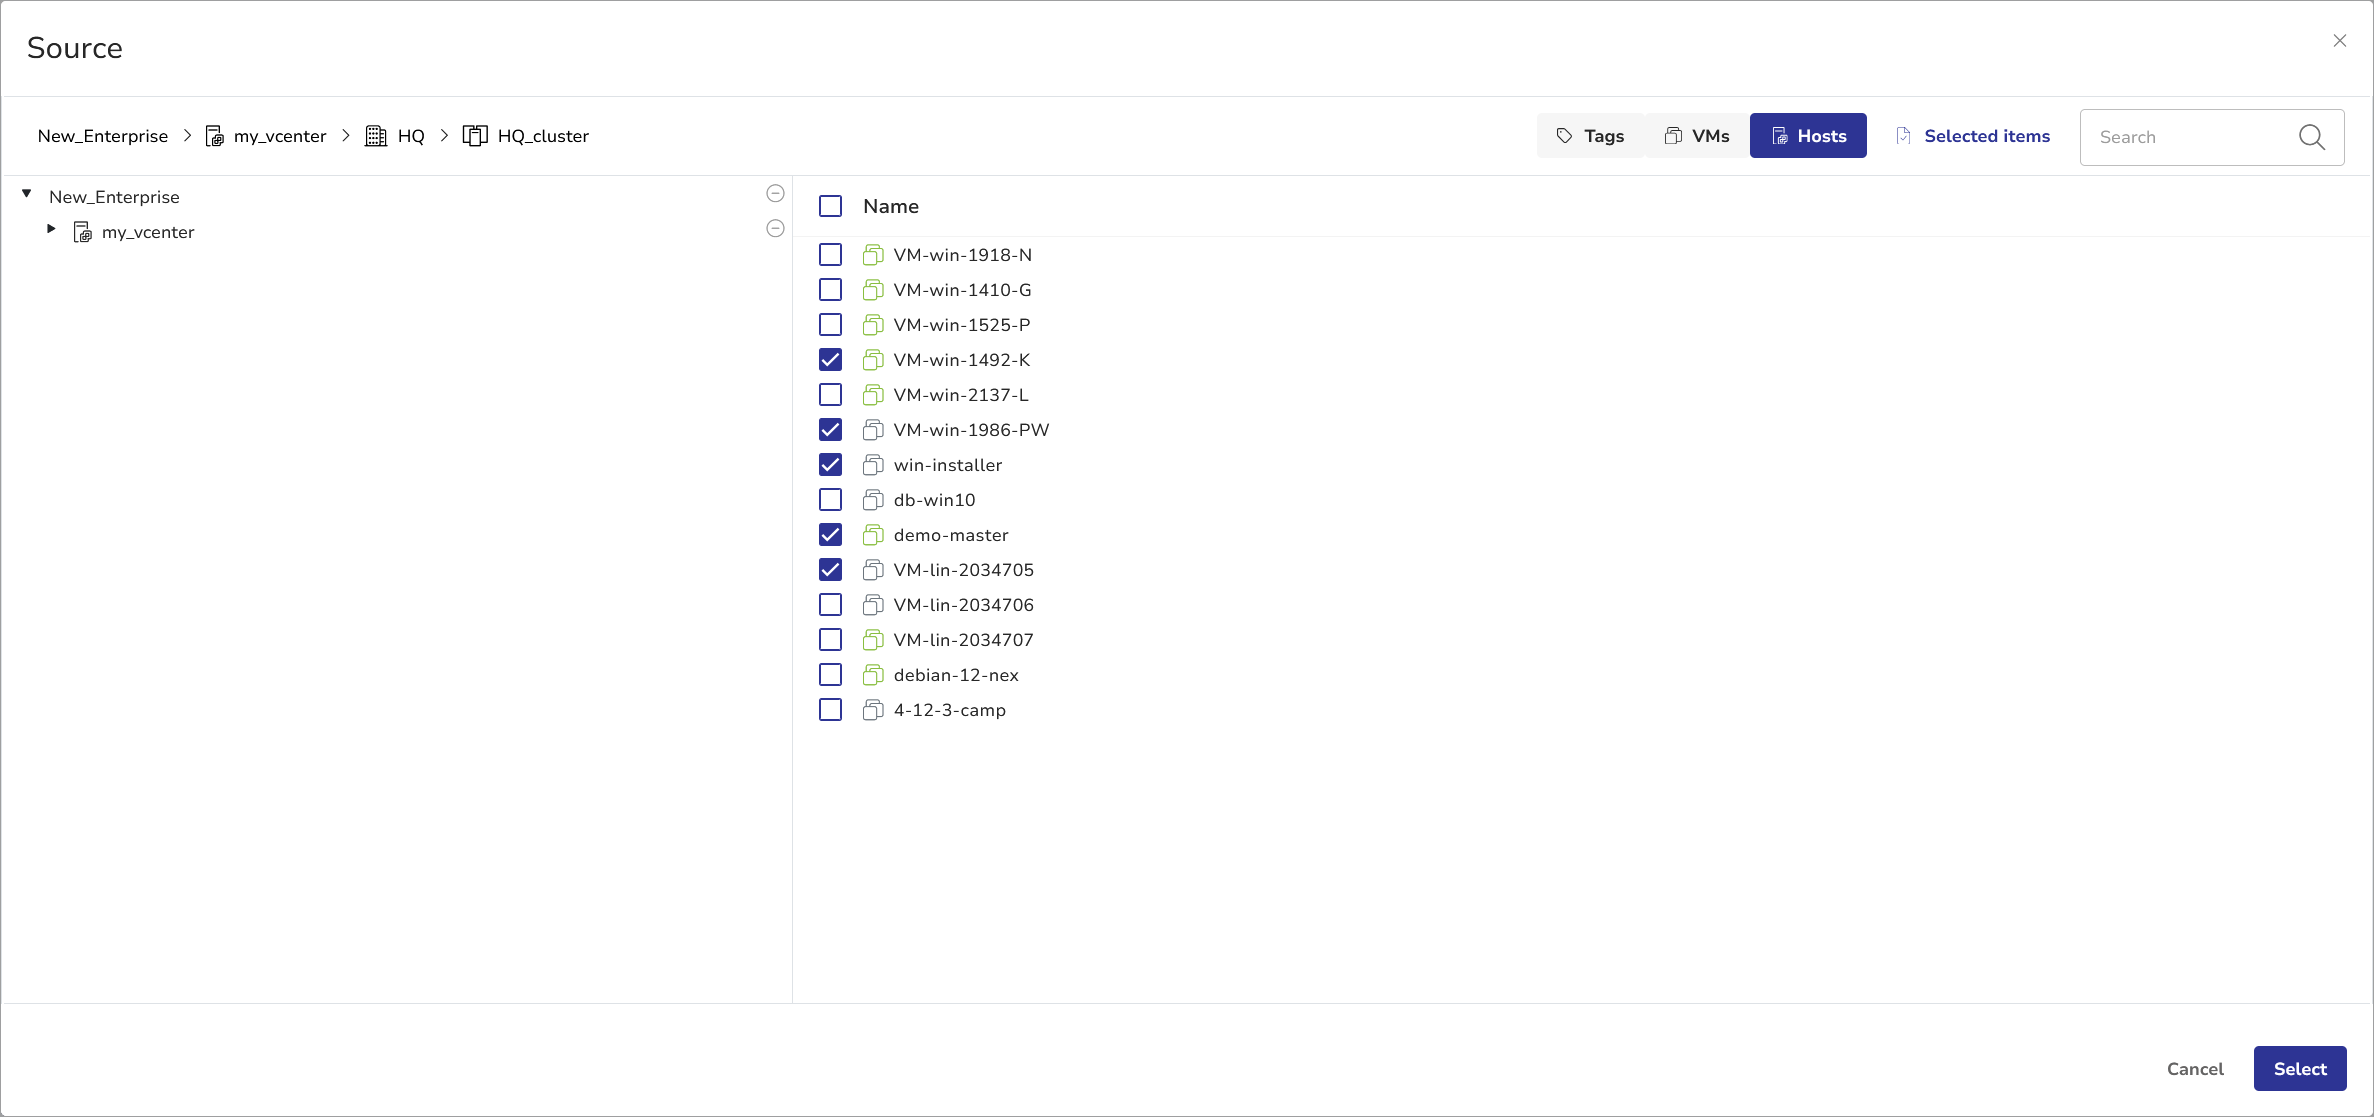Click the VM icon next to demo-master

pyautogui.click(x=873, y=535)
